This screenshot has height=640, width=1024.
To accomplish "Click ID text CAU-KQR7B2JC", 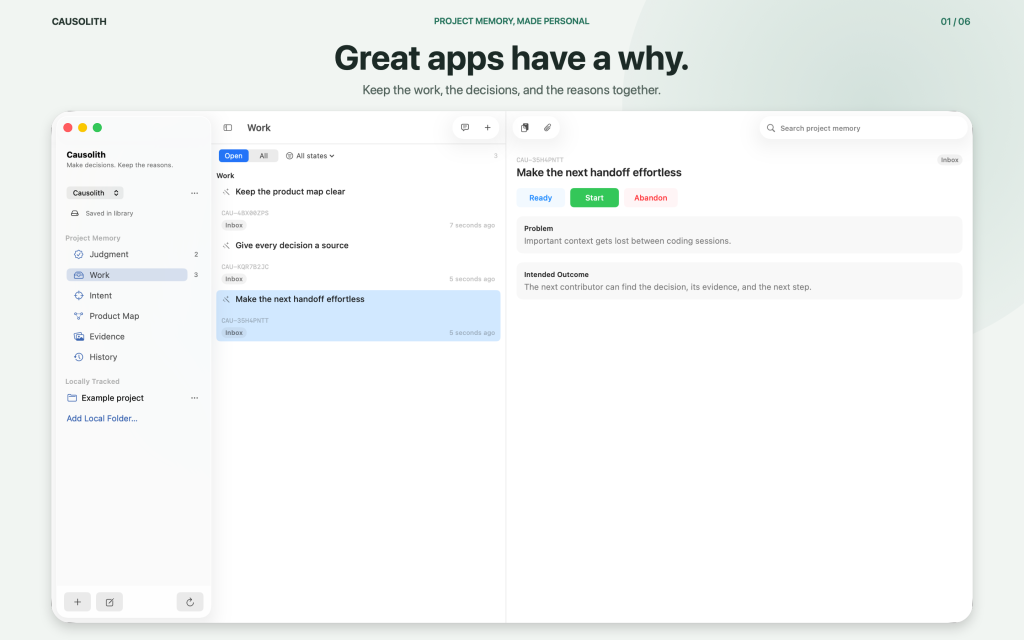I will click(x=245, y=266).
